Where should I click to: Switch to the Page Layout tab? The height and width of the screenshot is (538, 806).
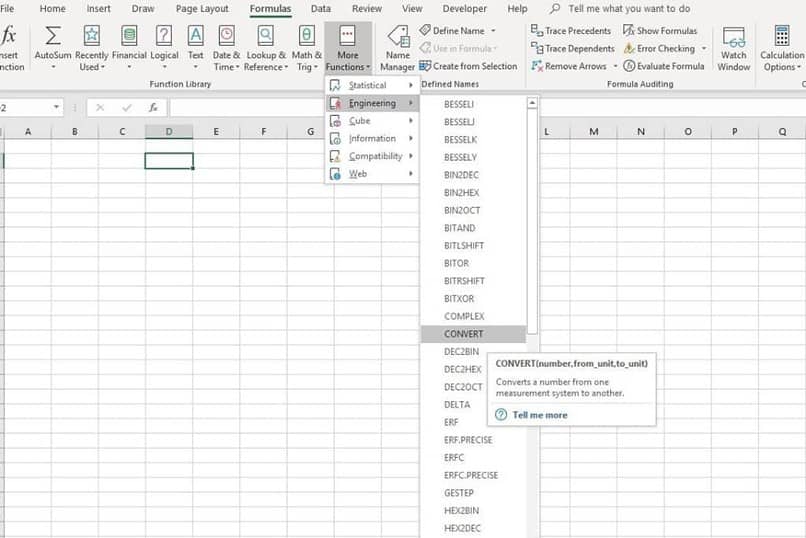coord(202,9)
